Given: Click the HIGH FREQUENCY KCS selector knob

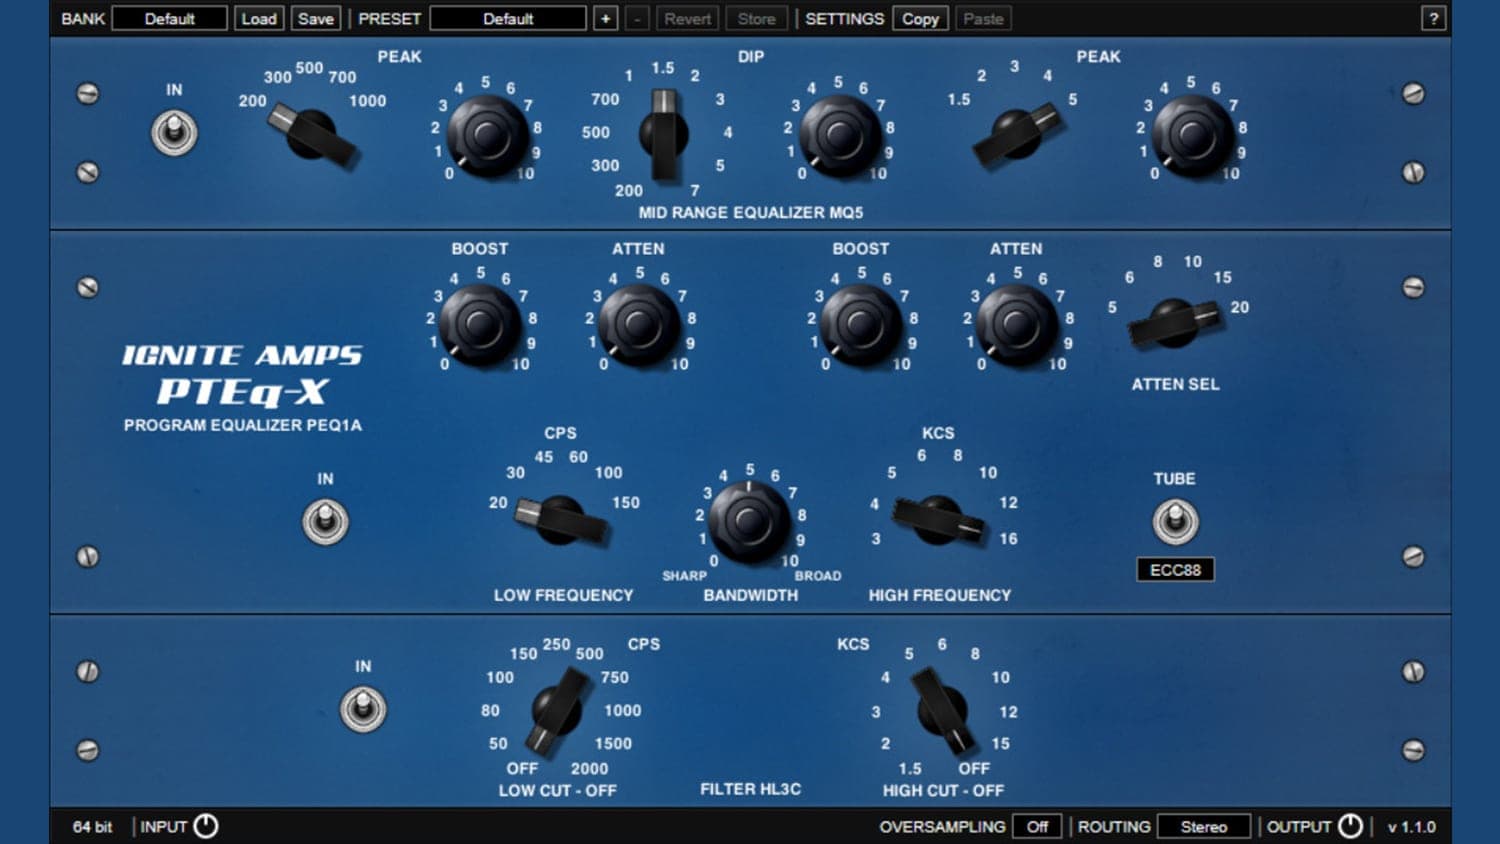Looking at the screenshot, I should [938, 520].
